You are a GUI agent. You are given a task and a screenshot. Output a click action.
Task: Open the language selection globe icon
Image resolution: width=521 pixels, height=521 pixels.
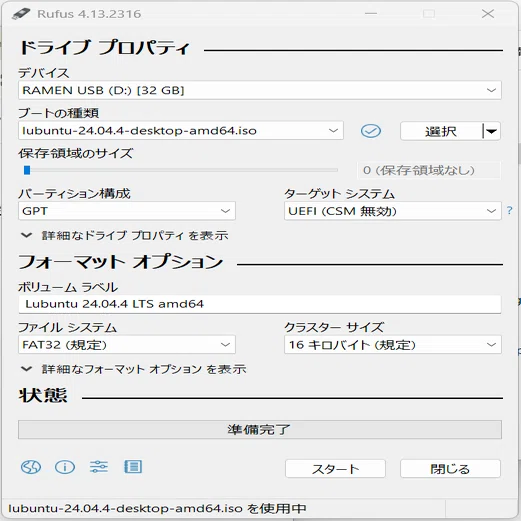[31, 467]
